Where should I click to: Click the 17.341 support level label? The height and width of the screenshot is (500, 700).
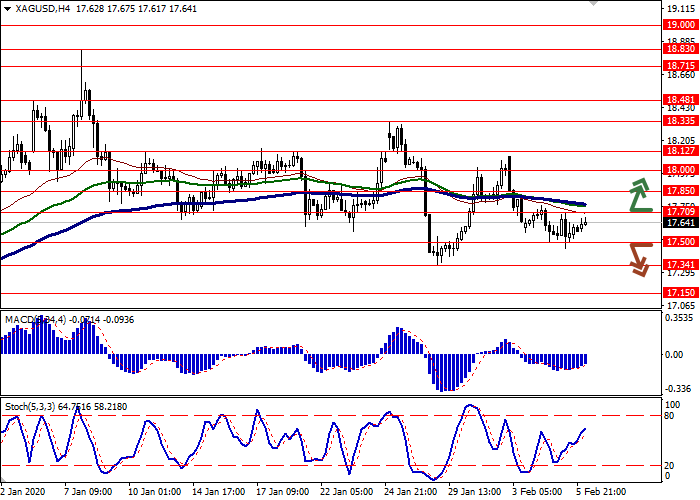[x=680, y=264]
